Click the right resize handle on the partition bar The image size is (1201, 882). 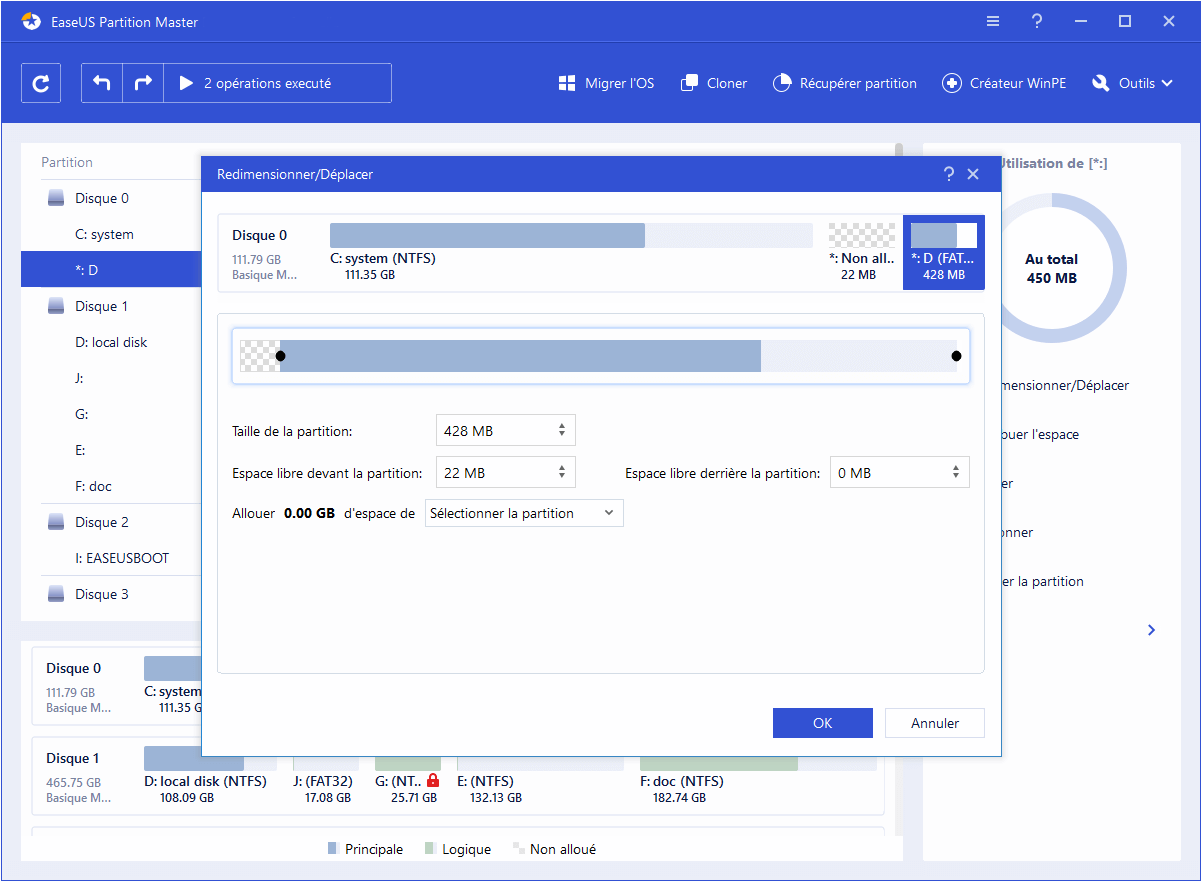(956, 355)
